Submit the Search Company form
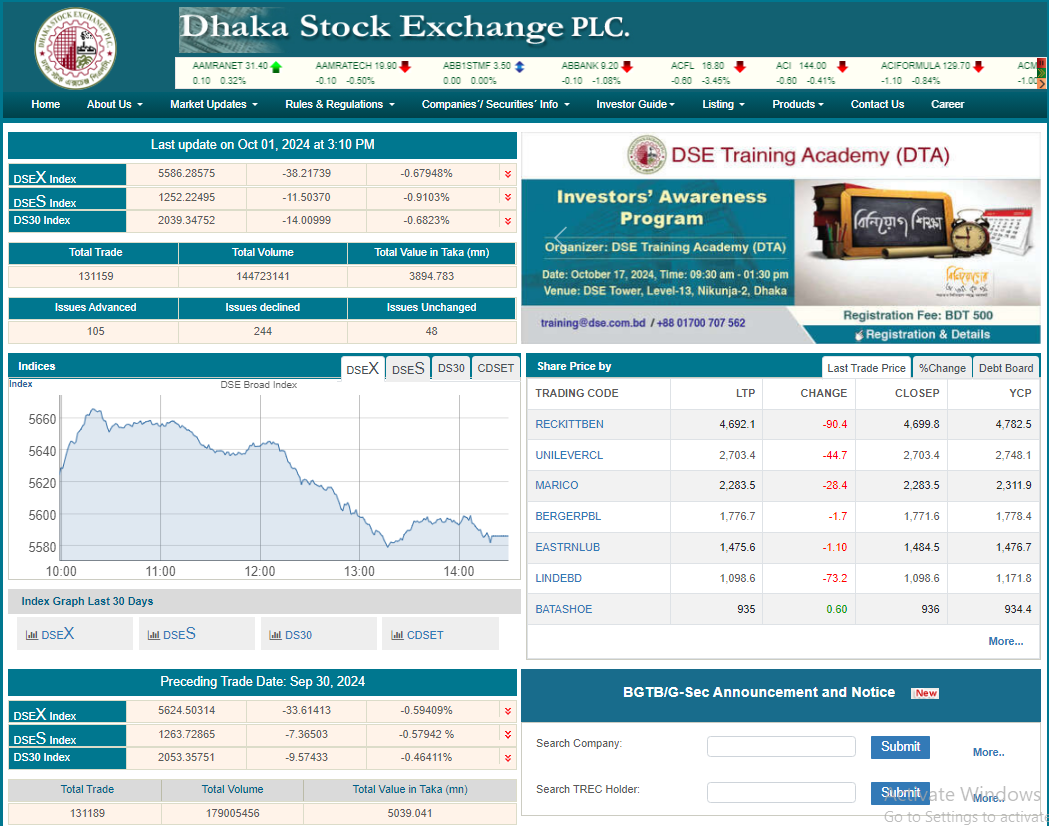The width and height of the screenshot is (1049, 826). (900, 746)
